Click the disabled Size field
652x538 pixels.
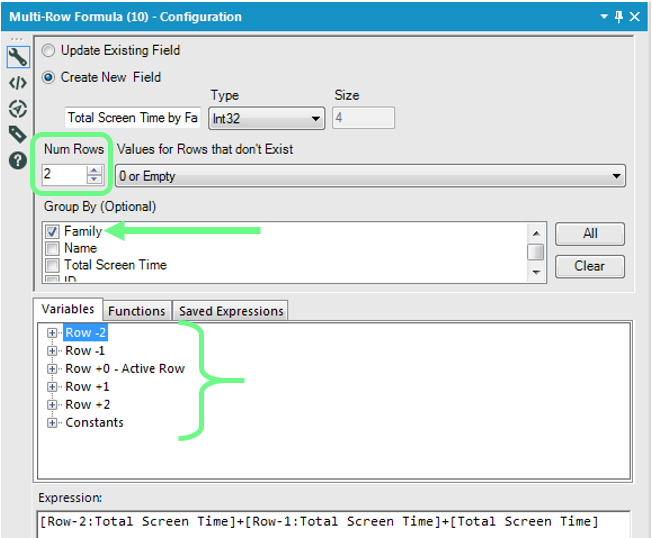[363, 118]
